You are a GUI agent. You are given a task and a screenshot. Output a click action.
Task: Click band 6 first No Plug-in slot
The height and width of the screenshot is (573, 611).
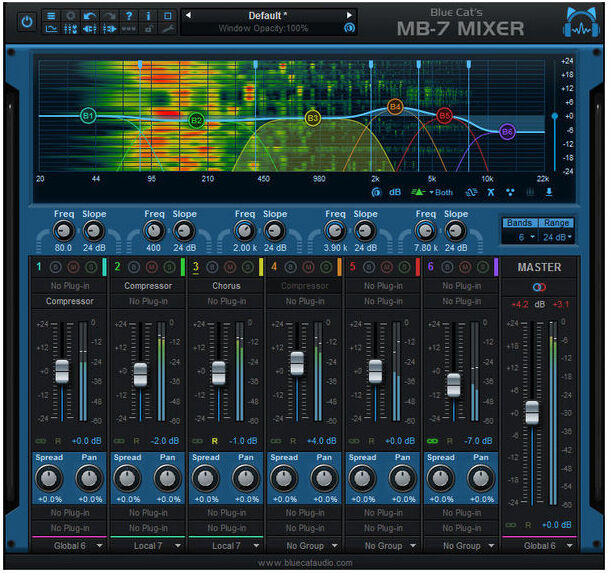[x=462, y=286]
